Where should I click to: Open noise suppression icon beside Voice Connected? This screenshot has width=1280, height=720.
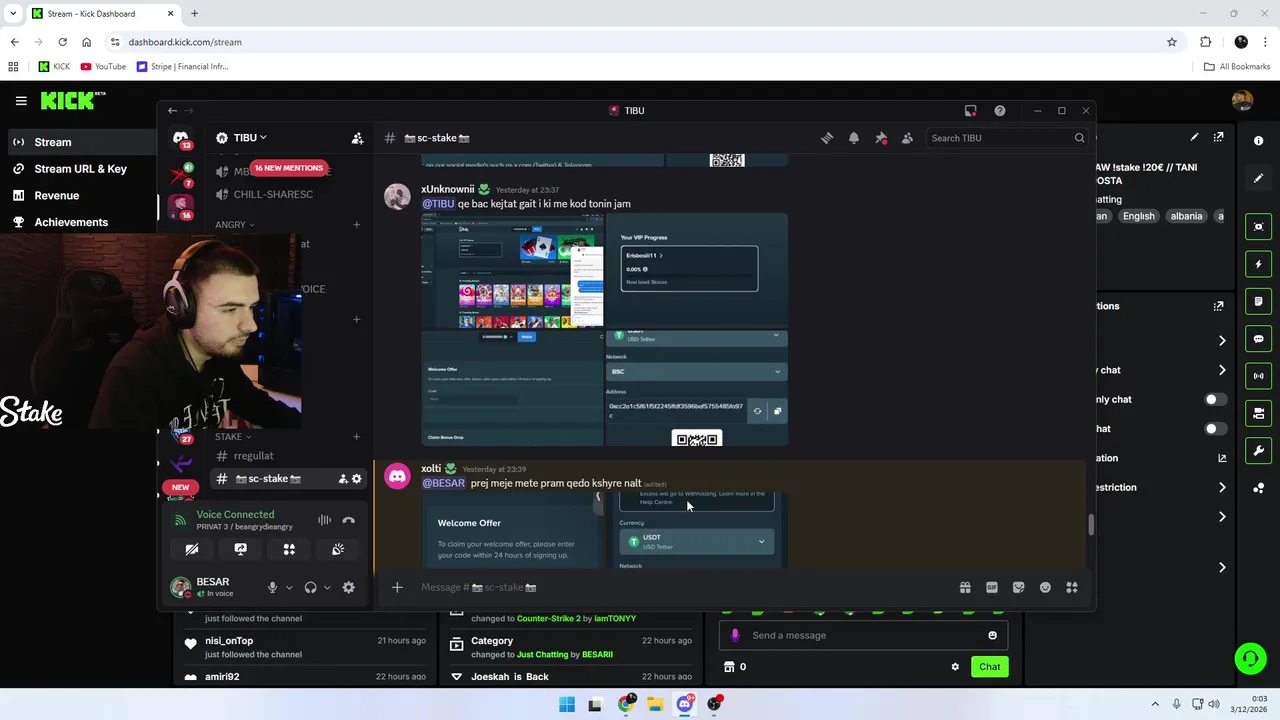point(324,520)
